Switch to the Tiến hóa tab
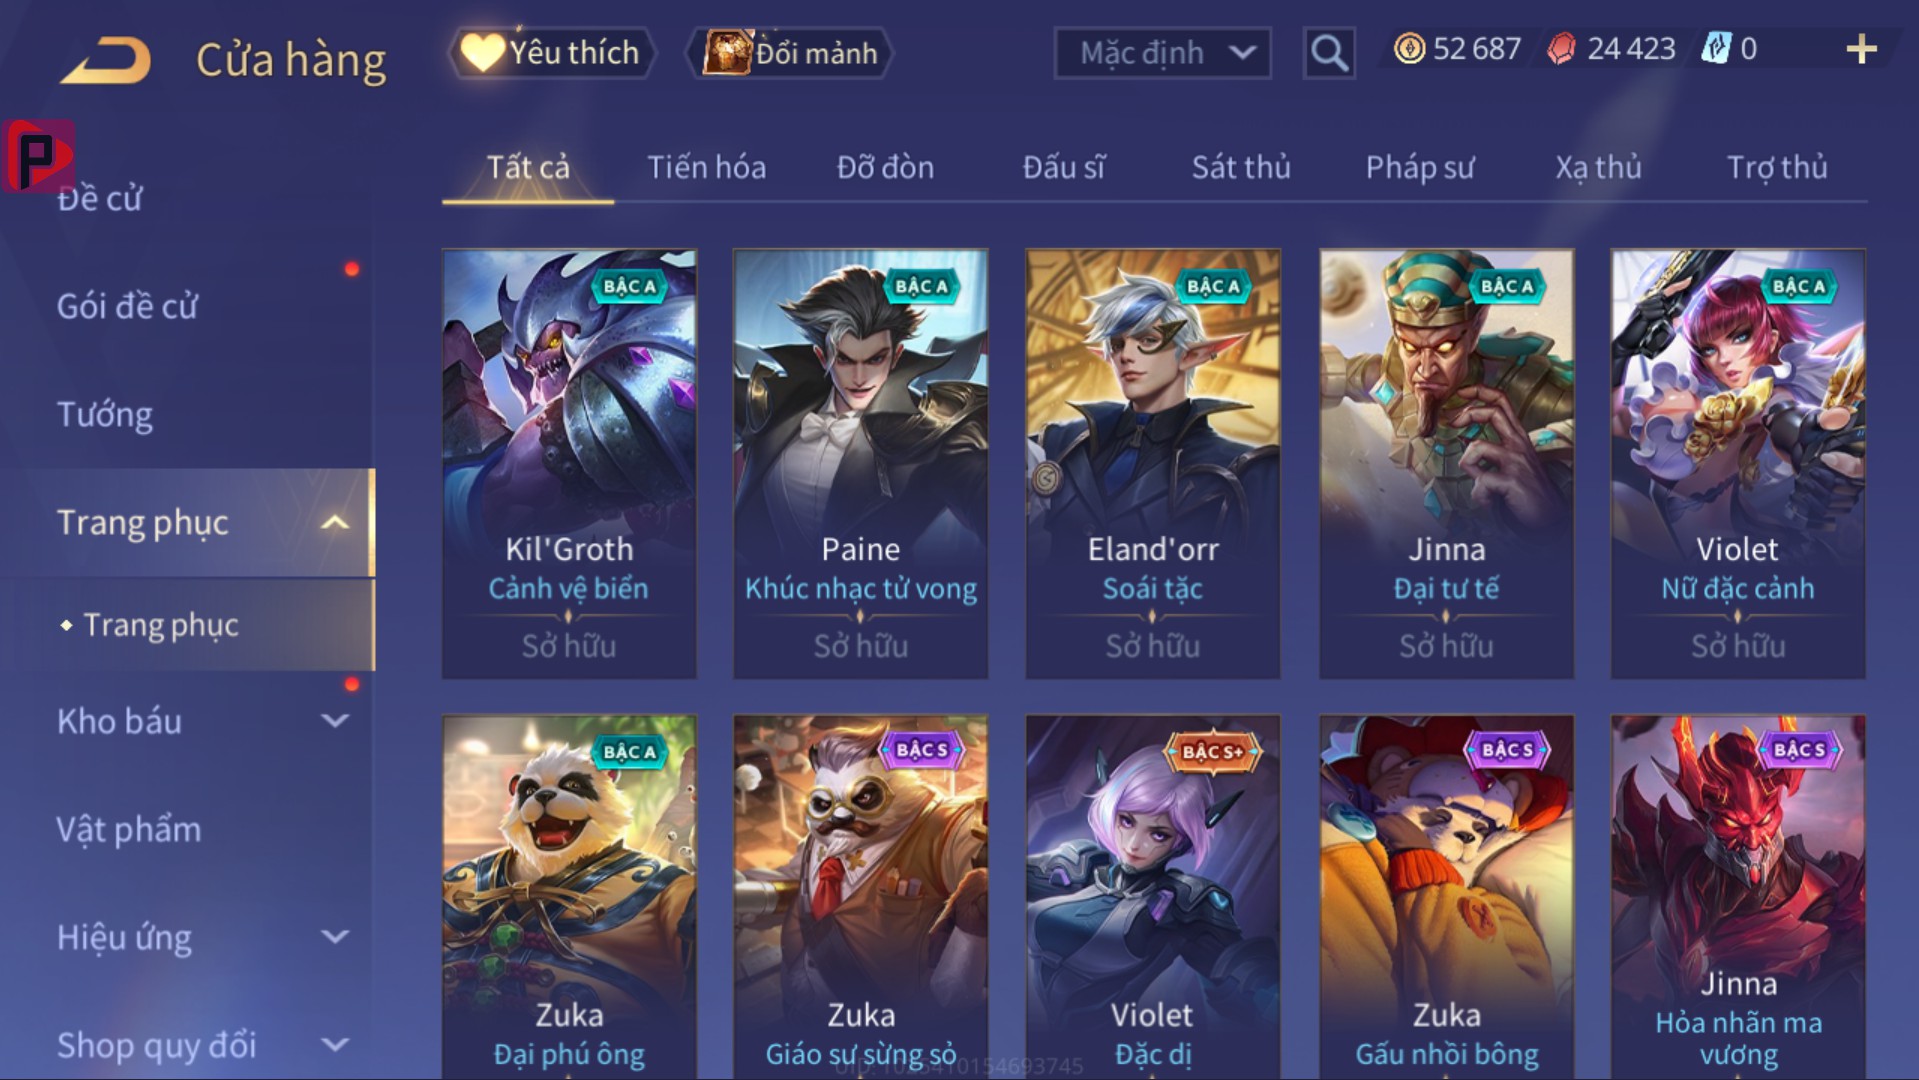1919x1080 pixels. coord(707,167)
